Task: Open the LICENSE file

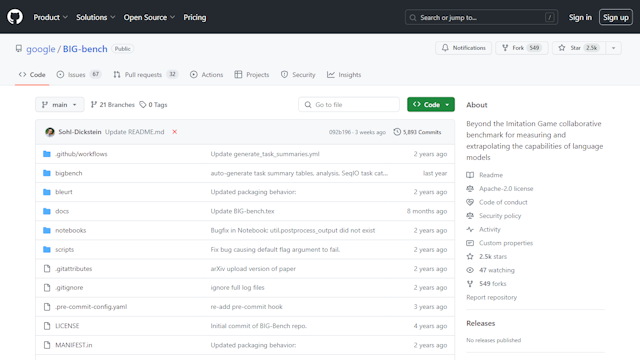Action: tap(67, 326)
